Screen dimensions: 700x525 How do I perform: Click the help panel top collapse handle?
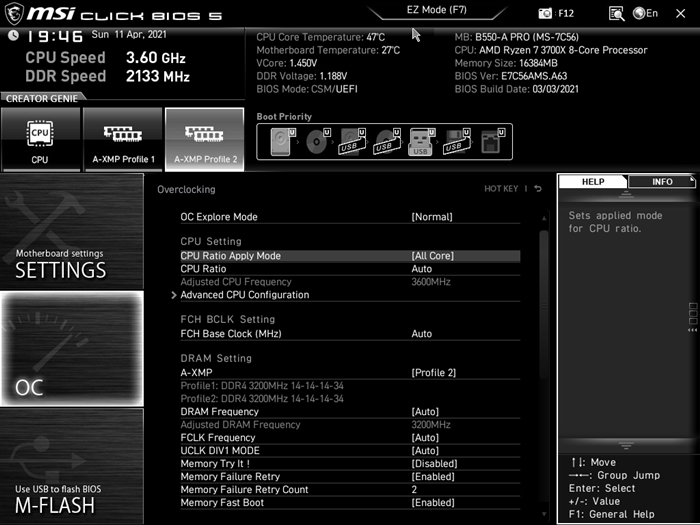pyautogui.click(x=626, y=194)
